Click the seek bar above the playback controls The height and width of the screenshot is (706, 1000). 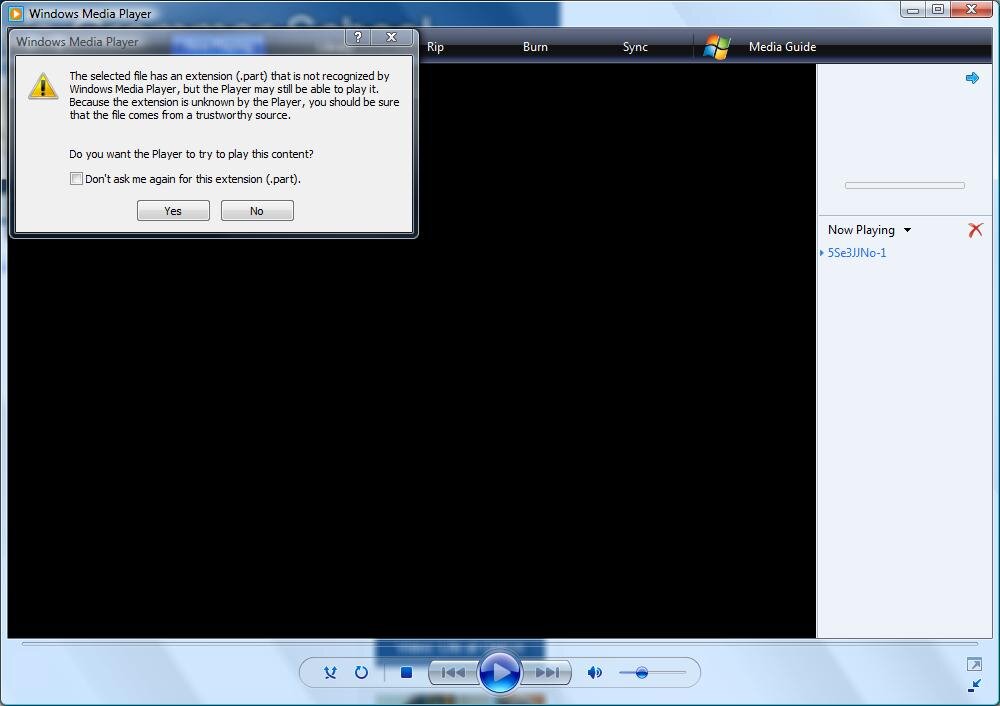click(x=499, y=644)
